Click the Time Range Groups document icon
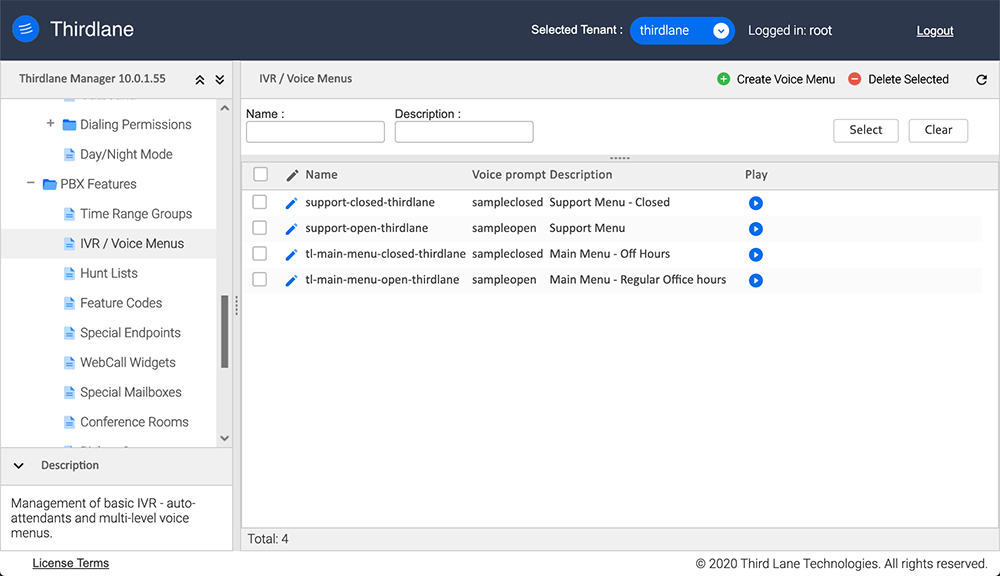This screenshot has width=1000, height=576. pyautogui.click(x=70, y=214)
